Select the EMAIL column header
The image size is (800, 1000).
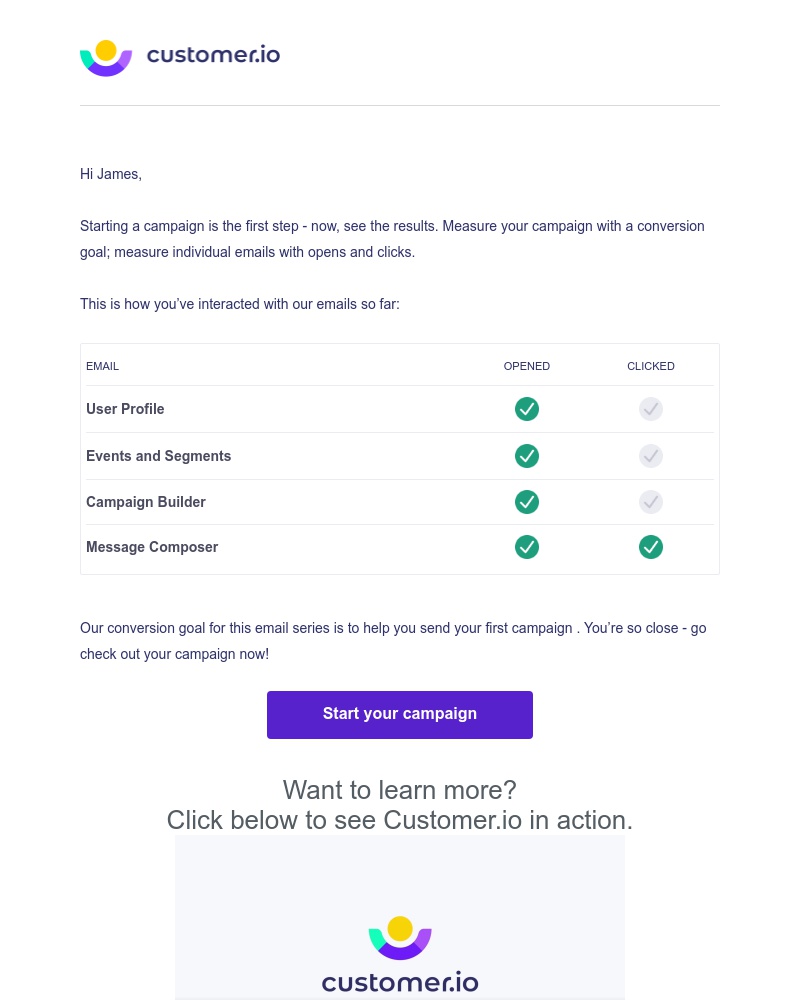click(102, 366)
